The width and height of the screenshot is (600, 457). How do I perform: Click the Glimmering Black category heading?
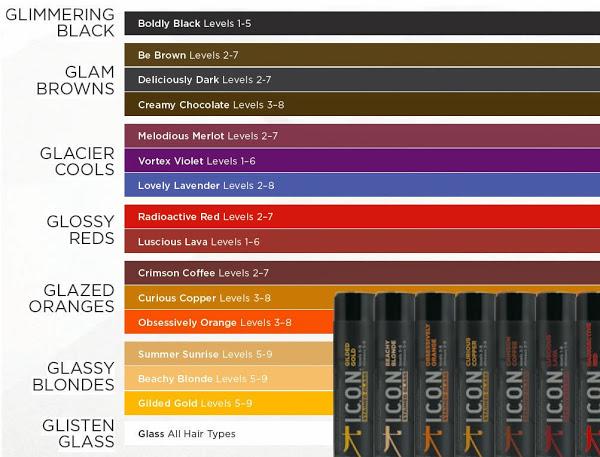(x=58, y=22)
